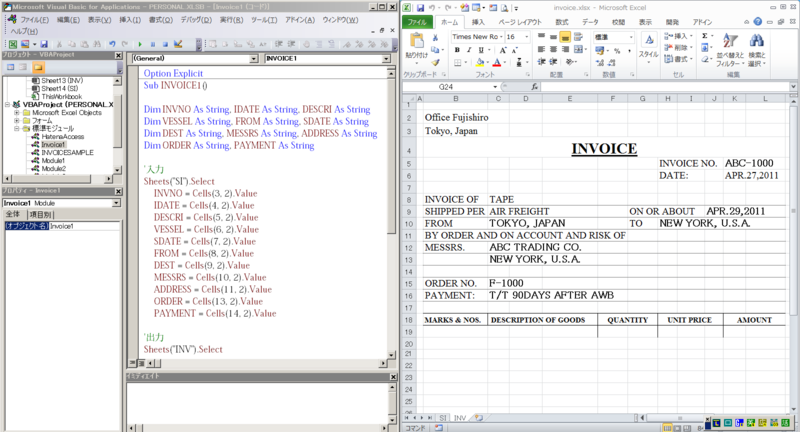Open the number format dropdown

tap(631, 37)
